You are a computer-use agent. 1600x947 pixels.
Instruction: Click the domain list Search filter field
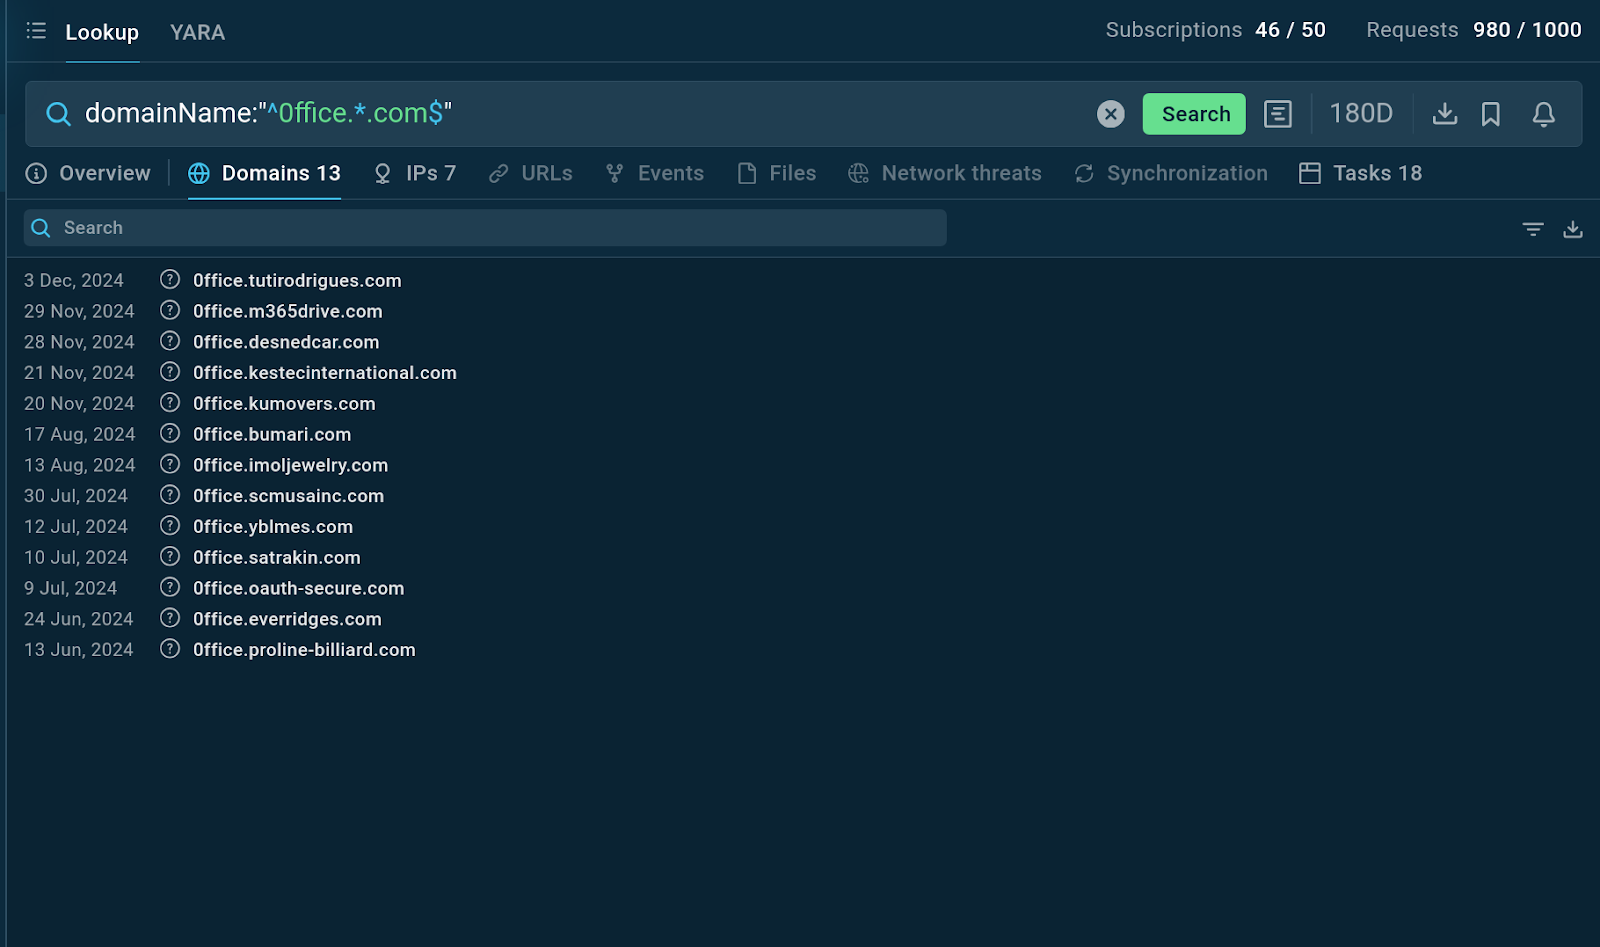[x=485, y=228]
